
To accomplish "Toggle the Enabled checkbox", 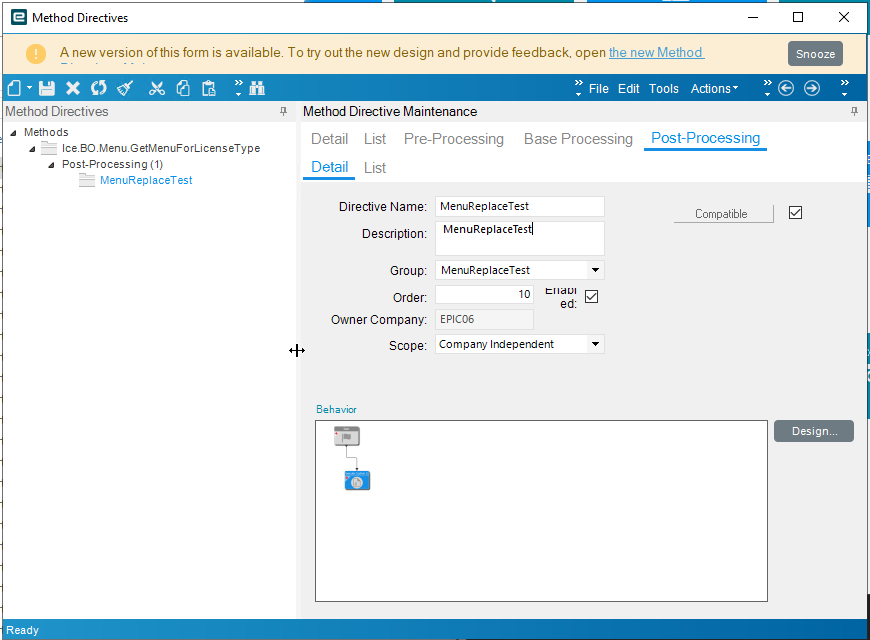I will pyautogui.click(x=591, y=296).
